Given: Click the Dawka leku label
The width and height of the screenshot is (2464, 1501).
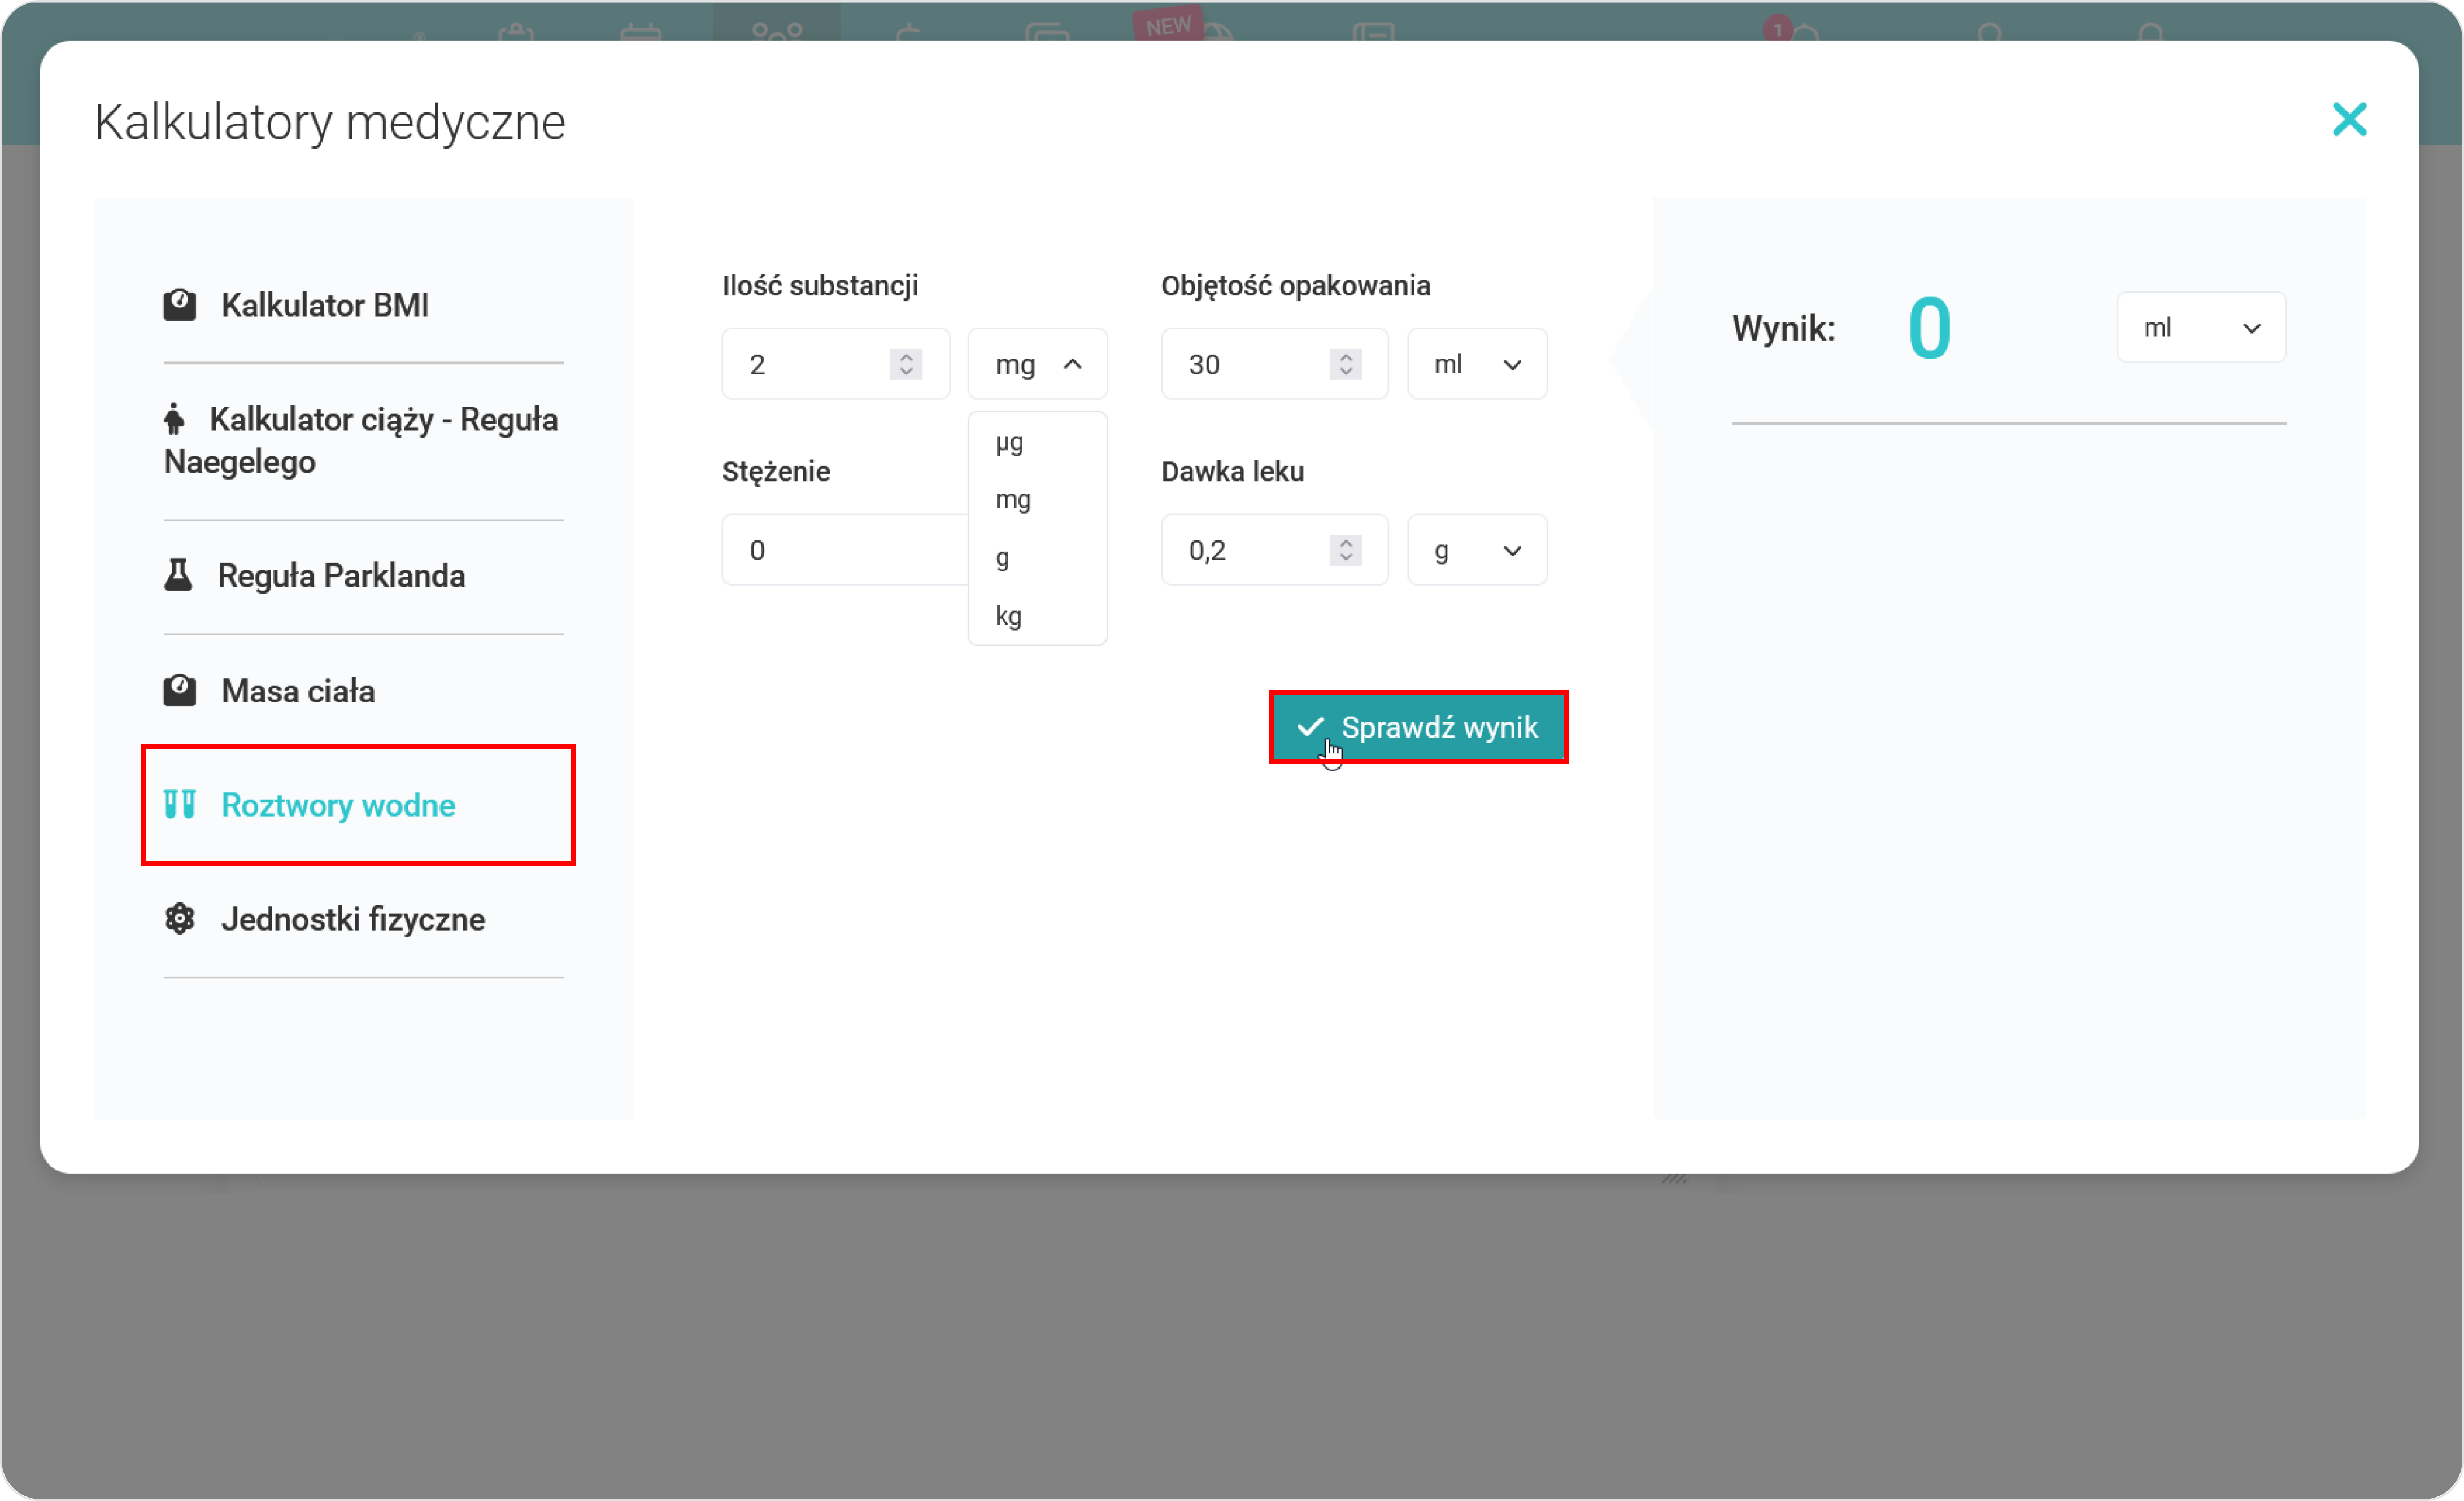Looking at the screenshot, I should (1232, 471).
